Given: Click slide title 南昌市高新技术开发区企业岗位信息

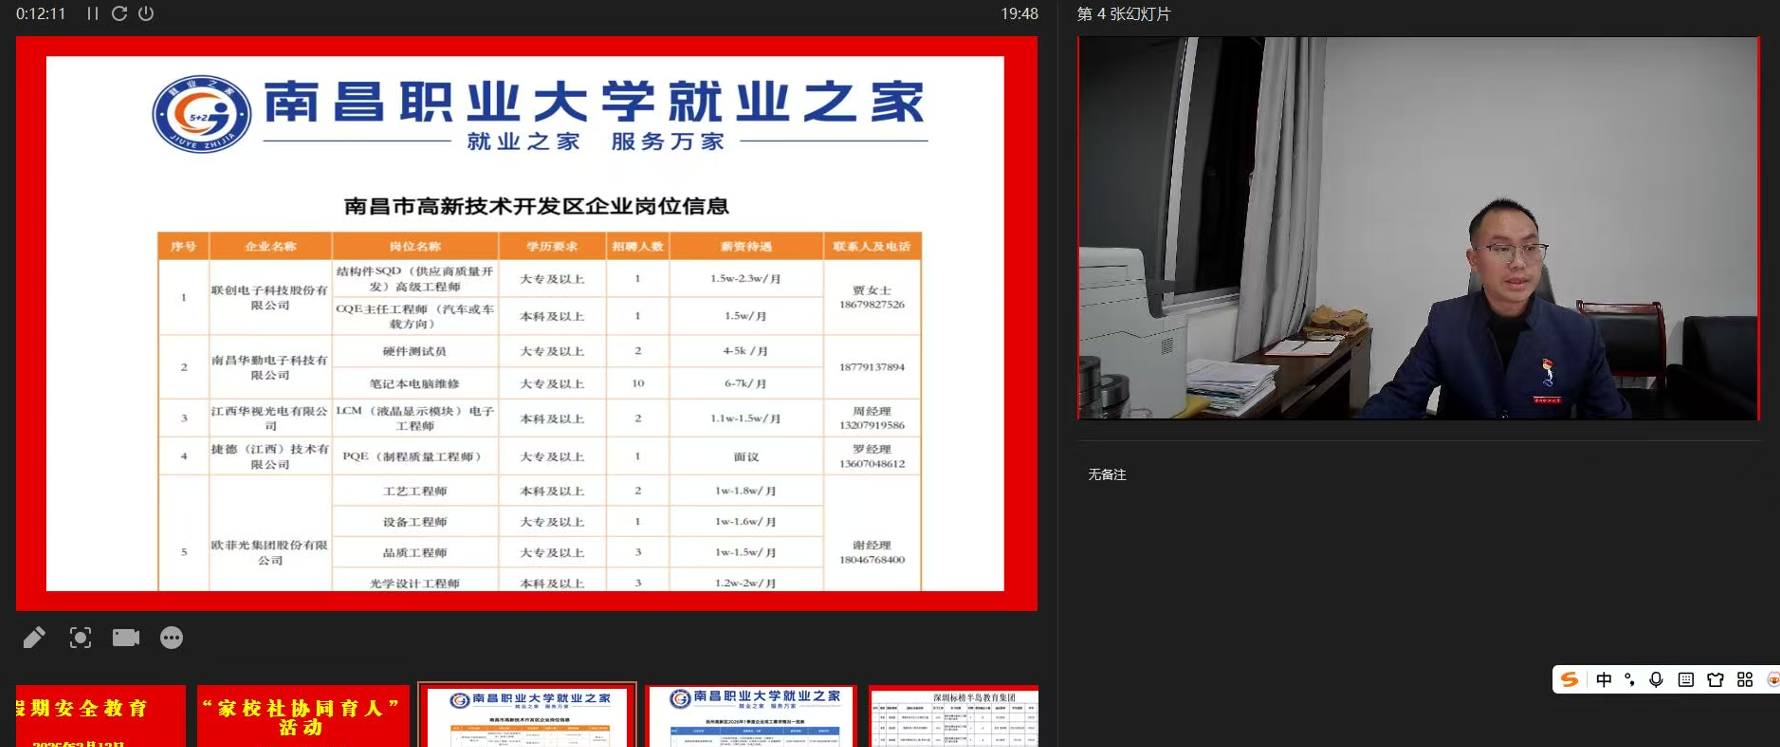Looking at the screenshot, I should click(536, 206).
